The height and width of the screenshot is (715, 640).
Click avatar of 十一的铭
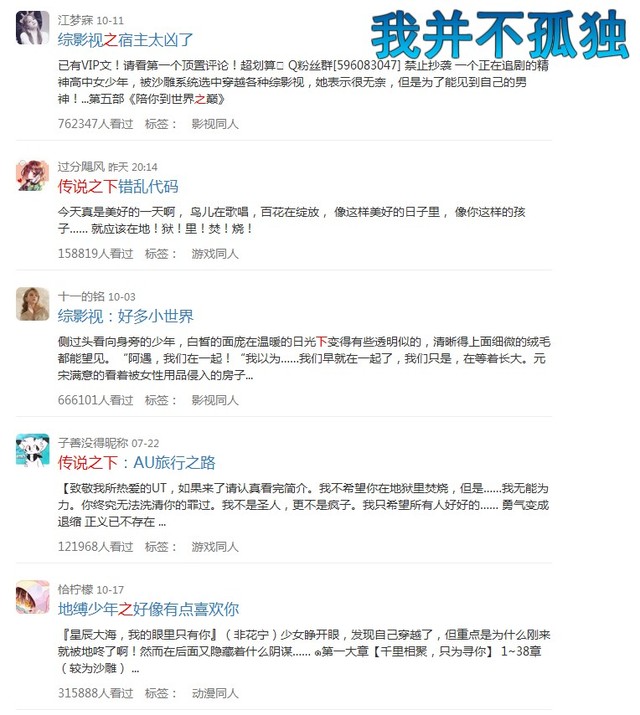32,304
